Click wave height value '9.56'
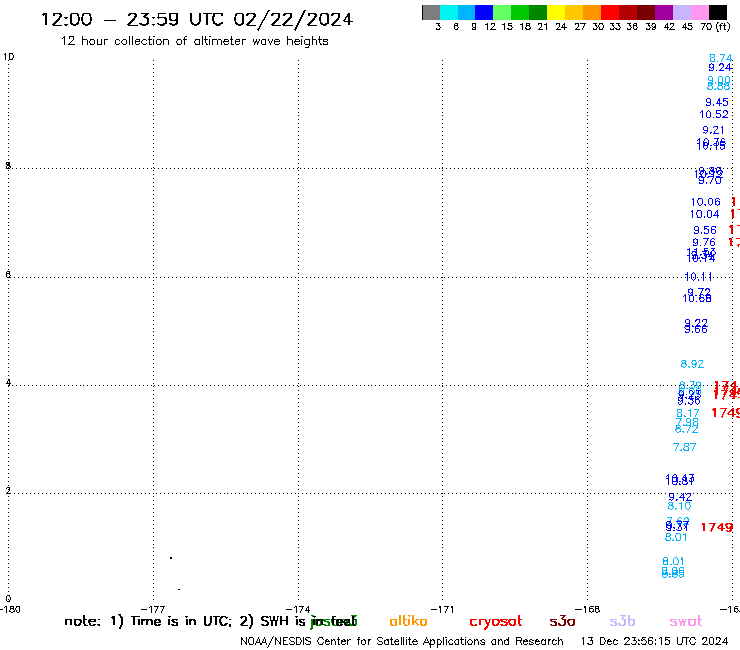Screen dimensions: 740x650 [x=705, y=230]
